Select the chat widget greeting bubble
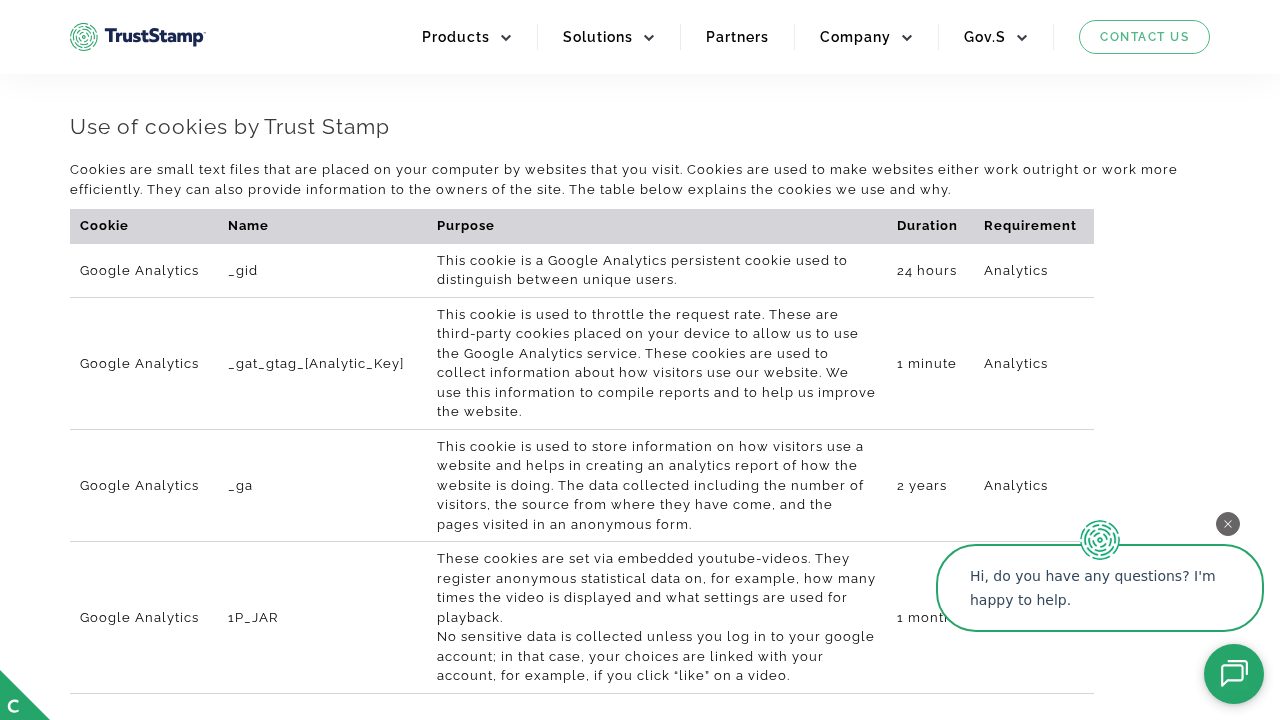Viewport: 1280px width, 720px height. [1099, 588]
